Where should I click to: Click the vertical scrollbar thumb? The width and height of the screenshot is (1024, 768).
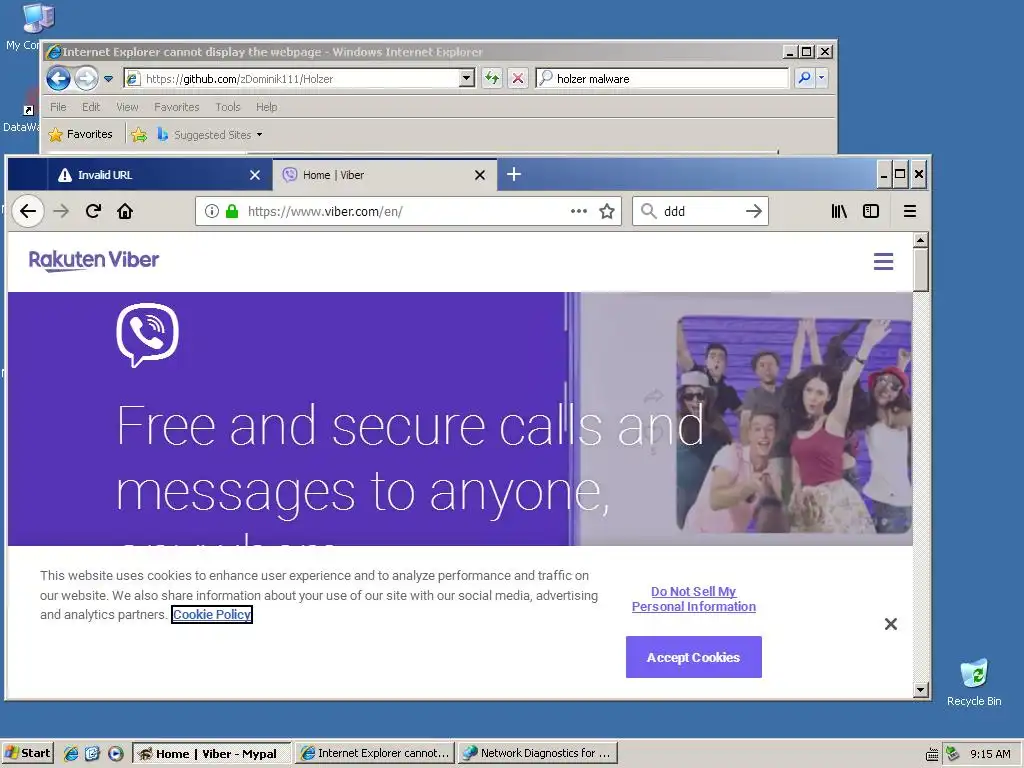[x=921, y=270]
